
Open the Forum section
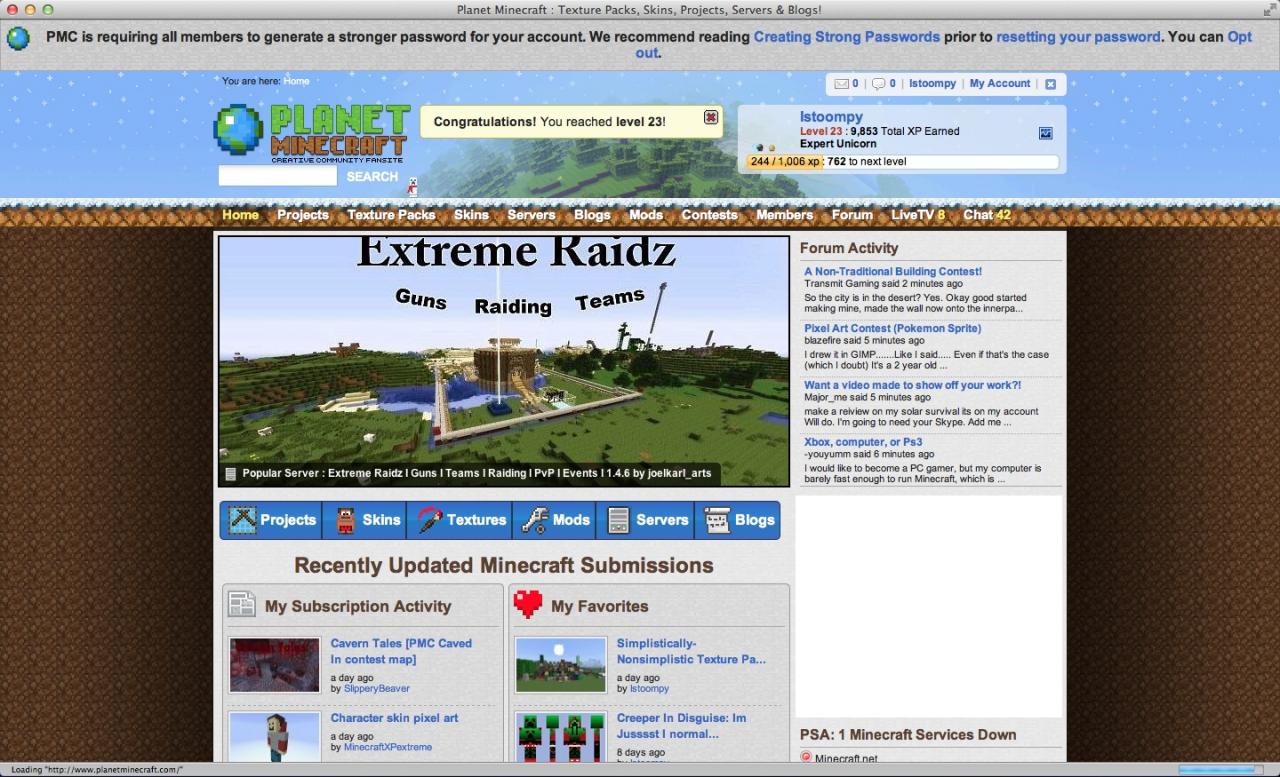coord(851,215)
